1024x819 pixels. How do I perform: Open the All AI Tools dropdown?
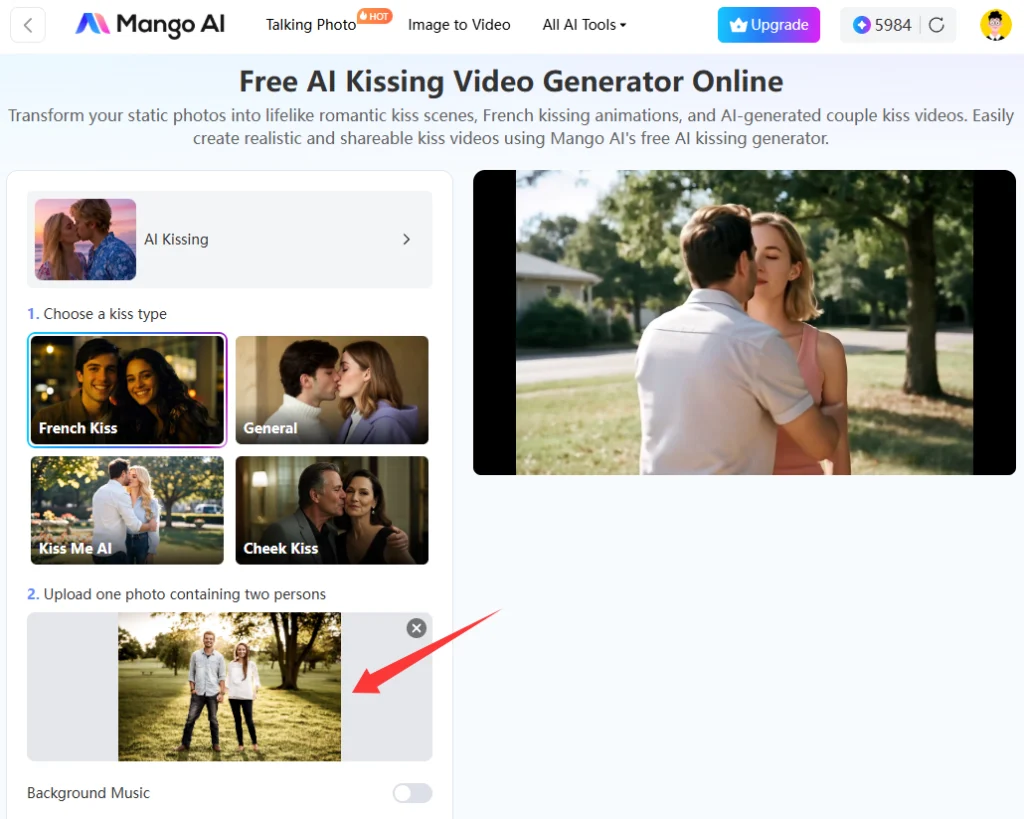point(583,25)
